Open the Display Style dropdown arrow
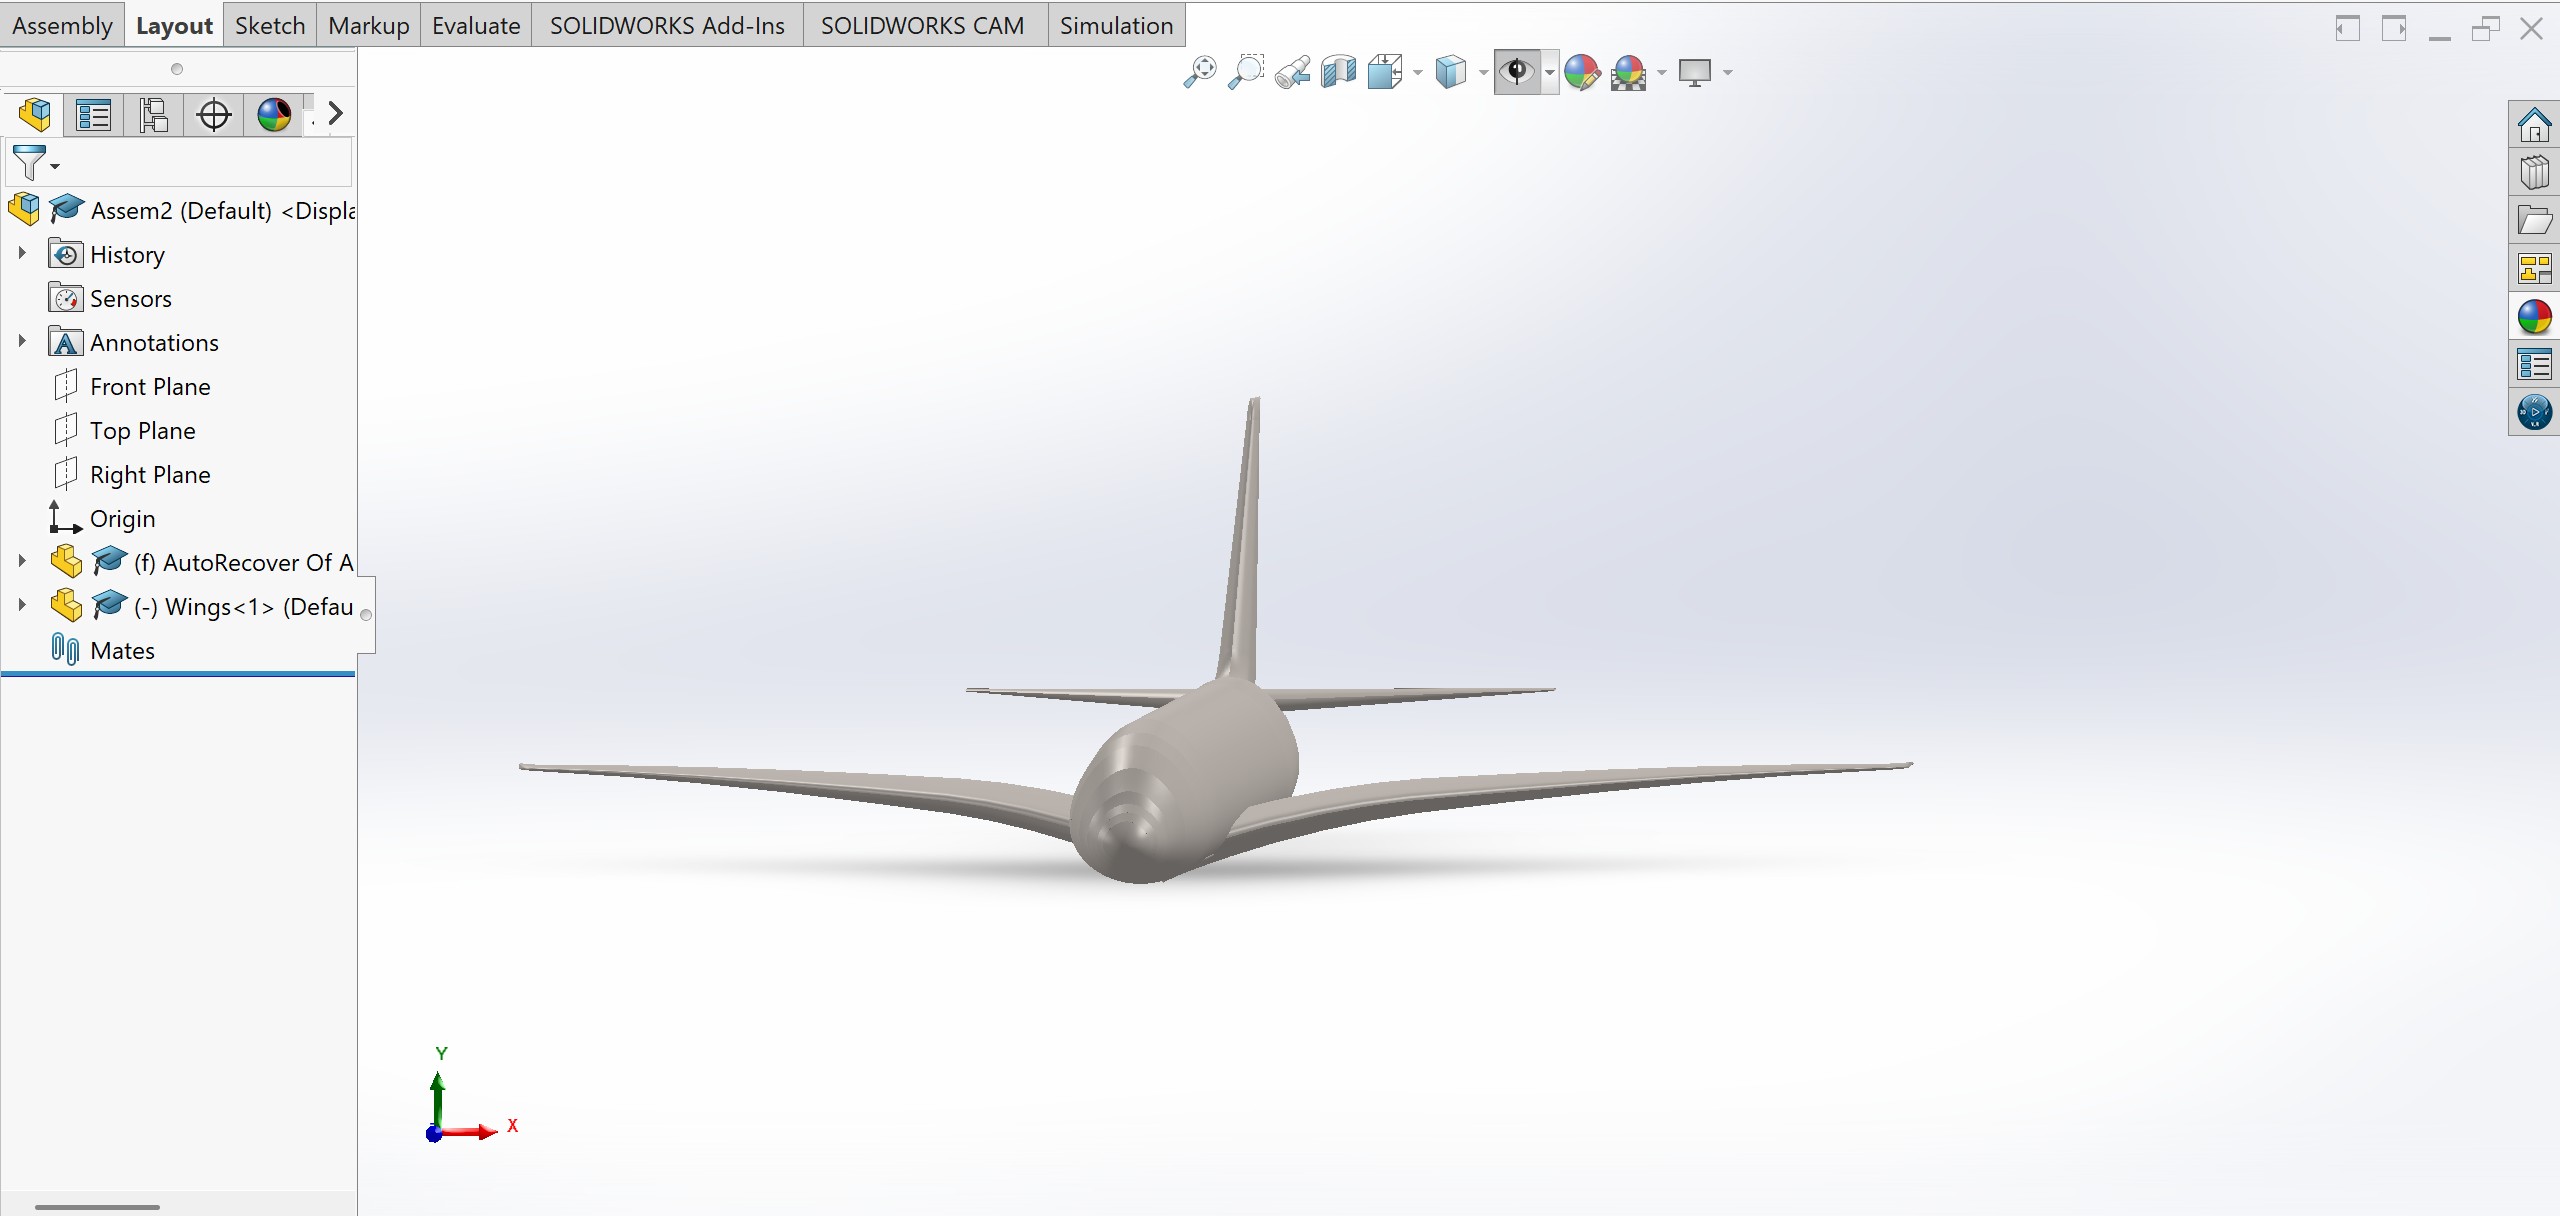Viewport: 2560px width, 1216px height. [x=1483, y=73]
